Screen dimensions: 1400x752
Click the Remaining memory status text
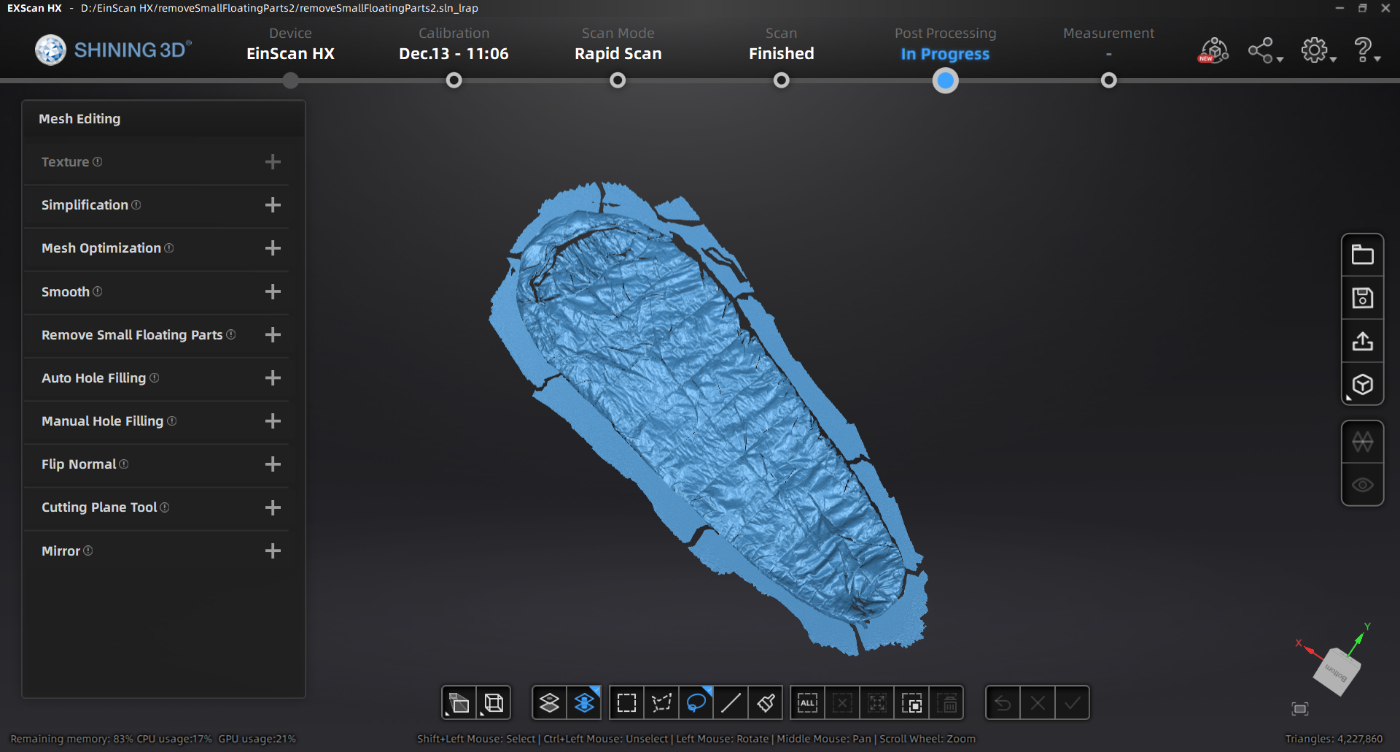pos(70,739)
